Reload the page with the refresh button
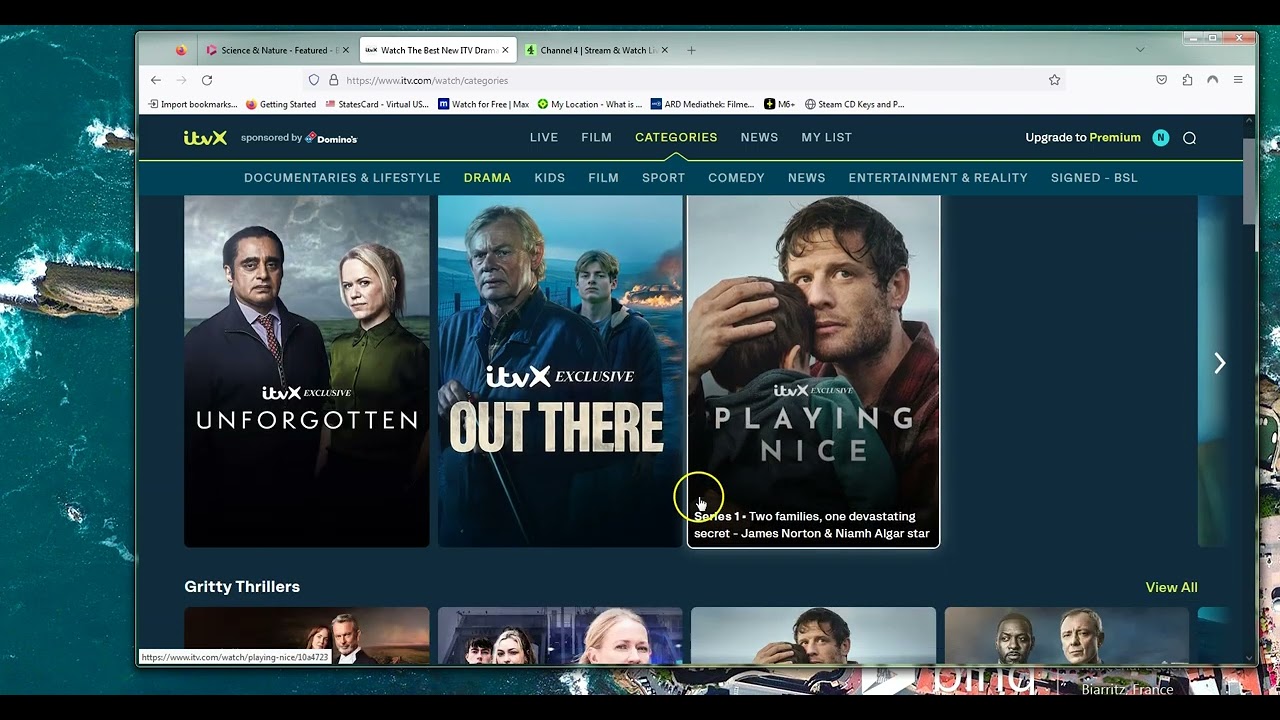The image size is (1280, 720). (x=207, y=80)
